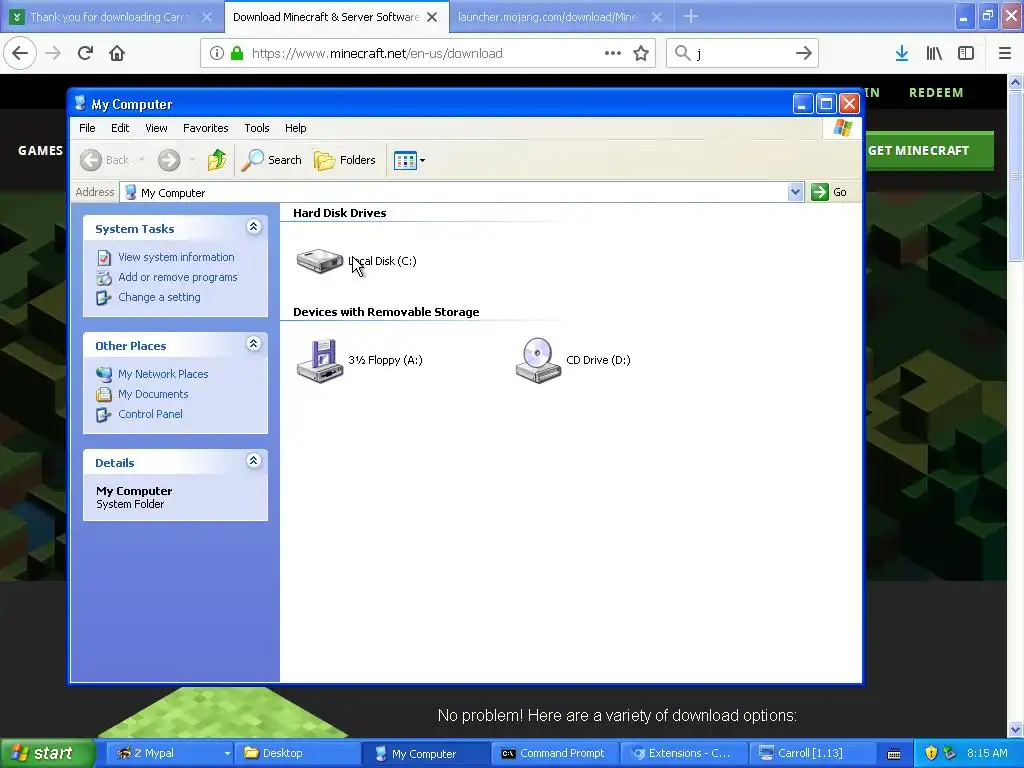Viewport: 1024px width, 768px height.
Task: Click the green padlock security icon
Action: (x=237, y=54)
